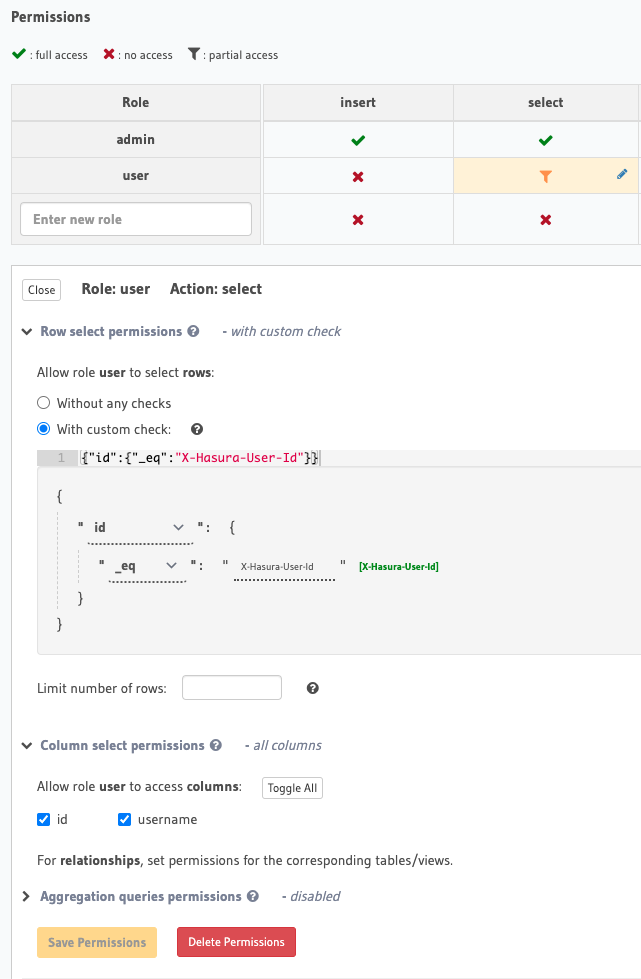Expand Aggregation queries permissions section
Screen dimensions: 641x979
pyautogui.click(x=26, y=897)
